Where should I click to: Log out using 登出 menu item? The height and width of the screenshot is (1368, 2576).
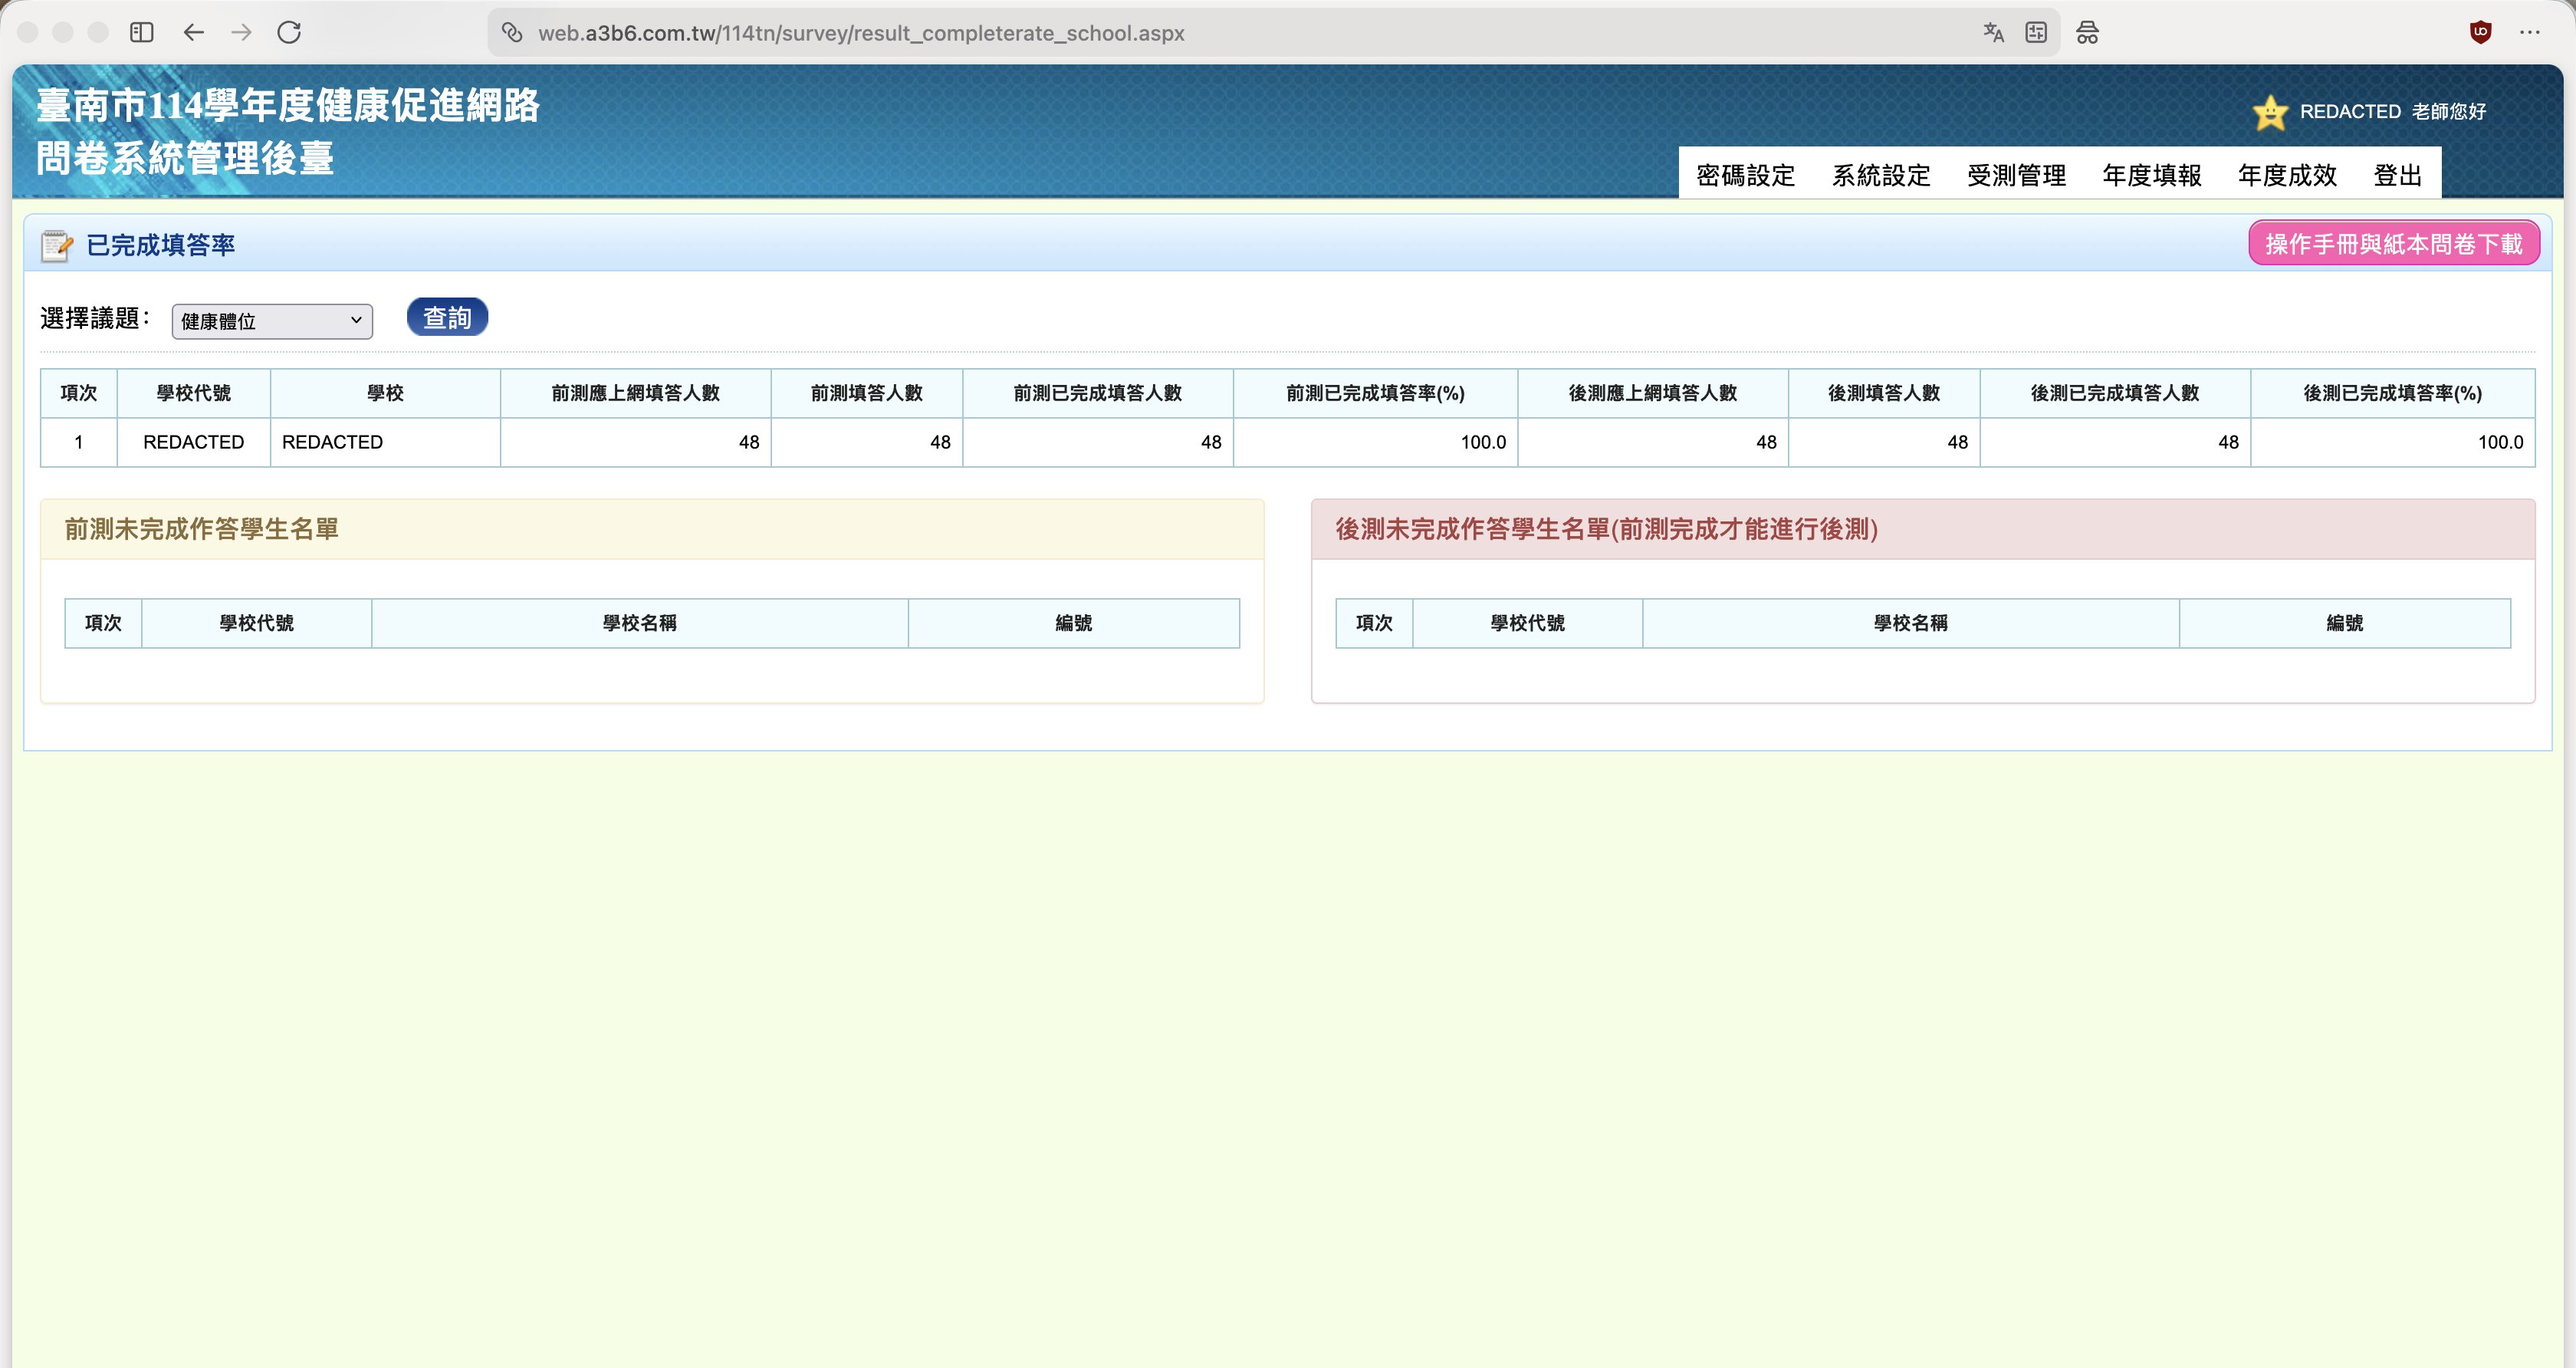[2398, 175]
